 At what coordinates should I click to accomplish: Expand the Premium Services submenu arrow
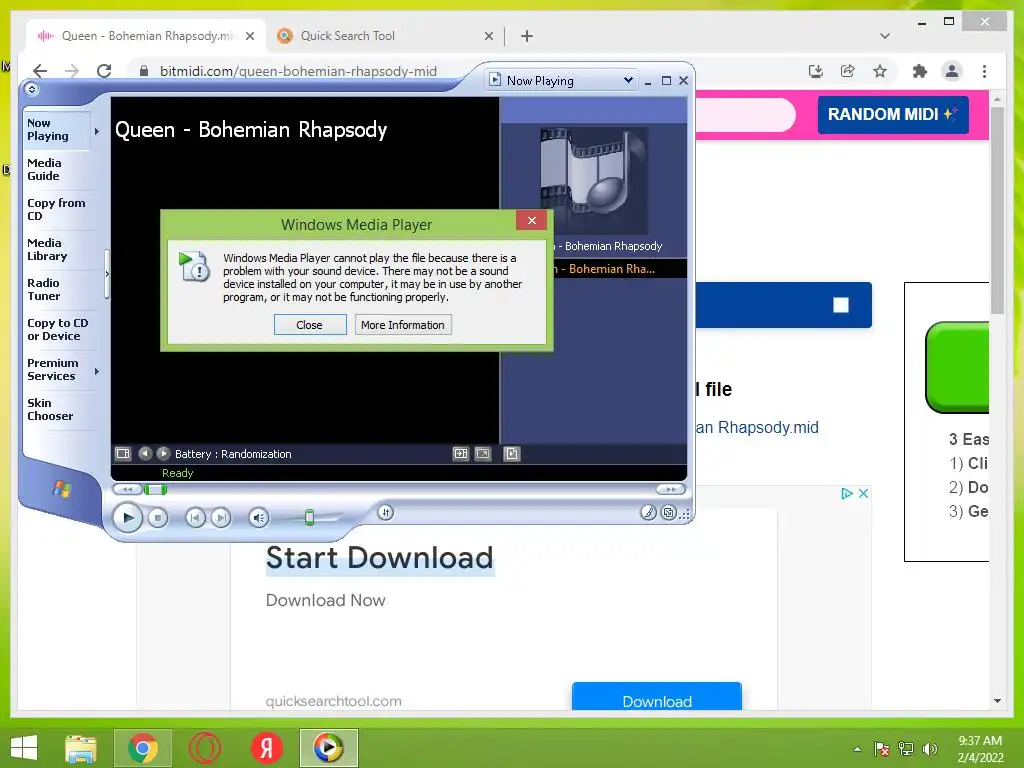pyautogui.click(x=97, y=371)
